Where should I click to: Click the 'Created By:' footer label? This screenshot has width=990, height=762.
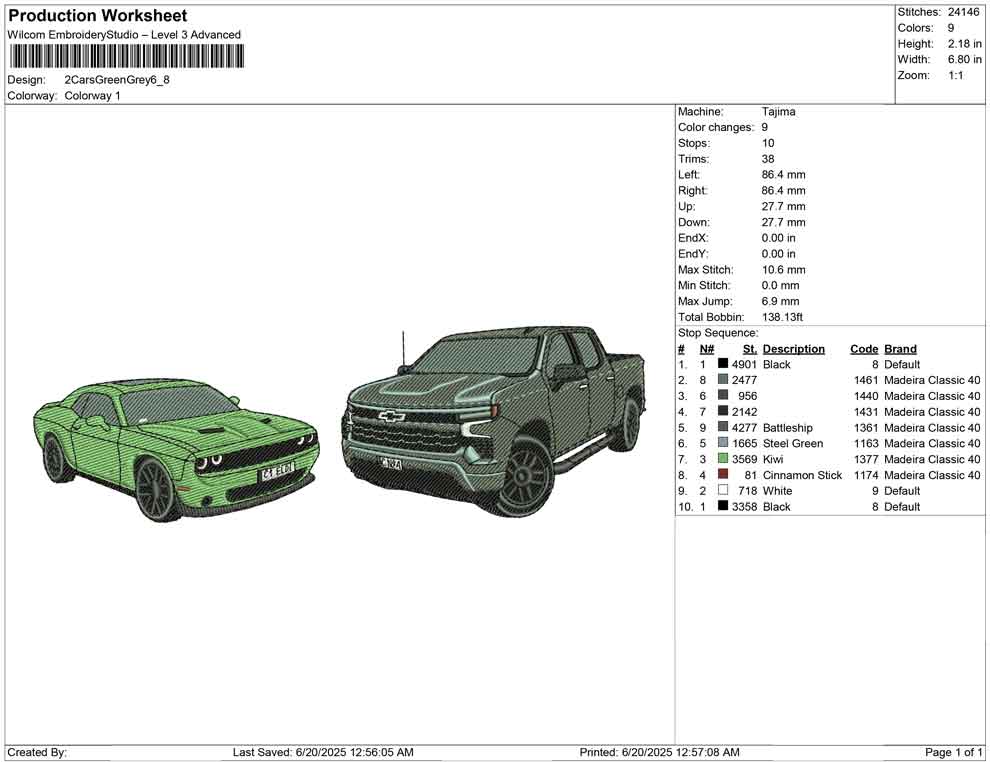(37, 752)
